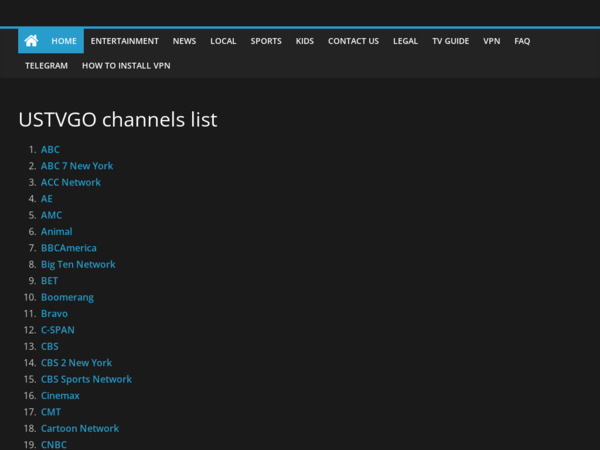Screen dimensions: 600x450
Task: Open the SPORTS menu item
Action: tap(266, 41)
